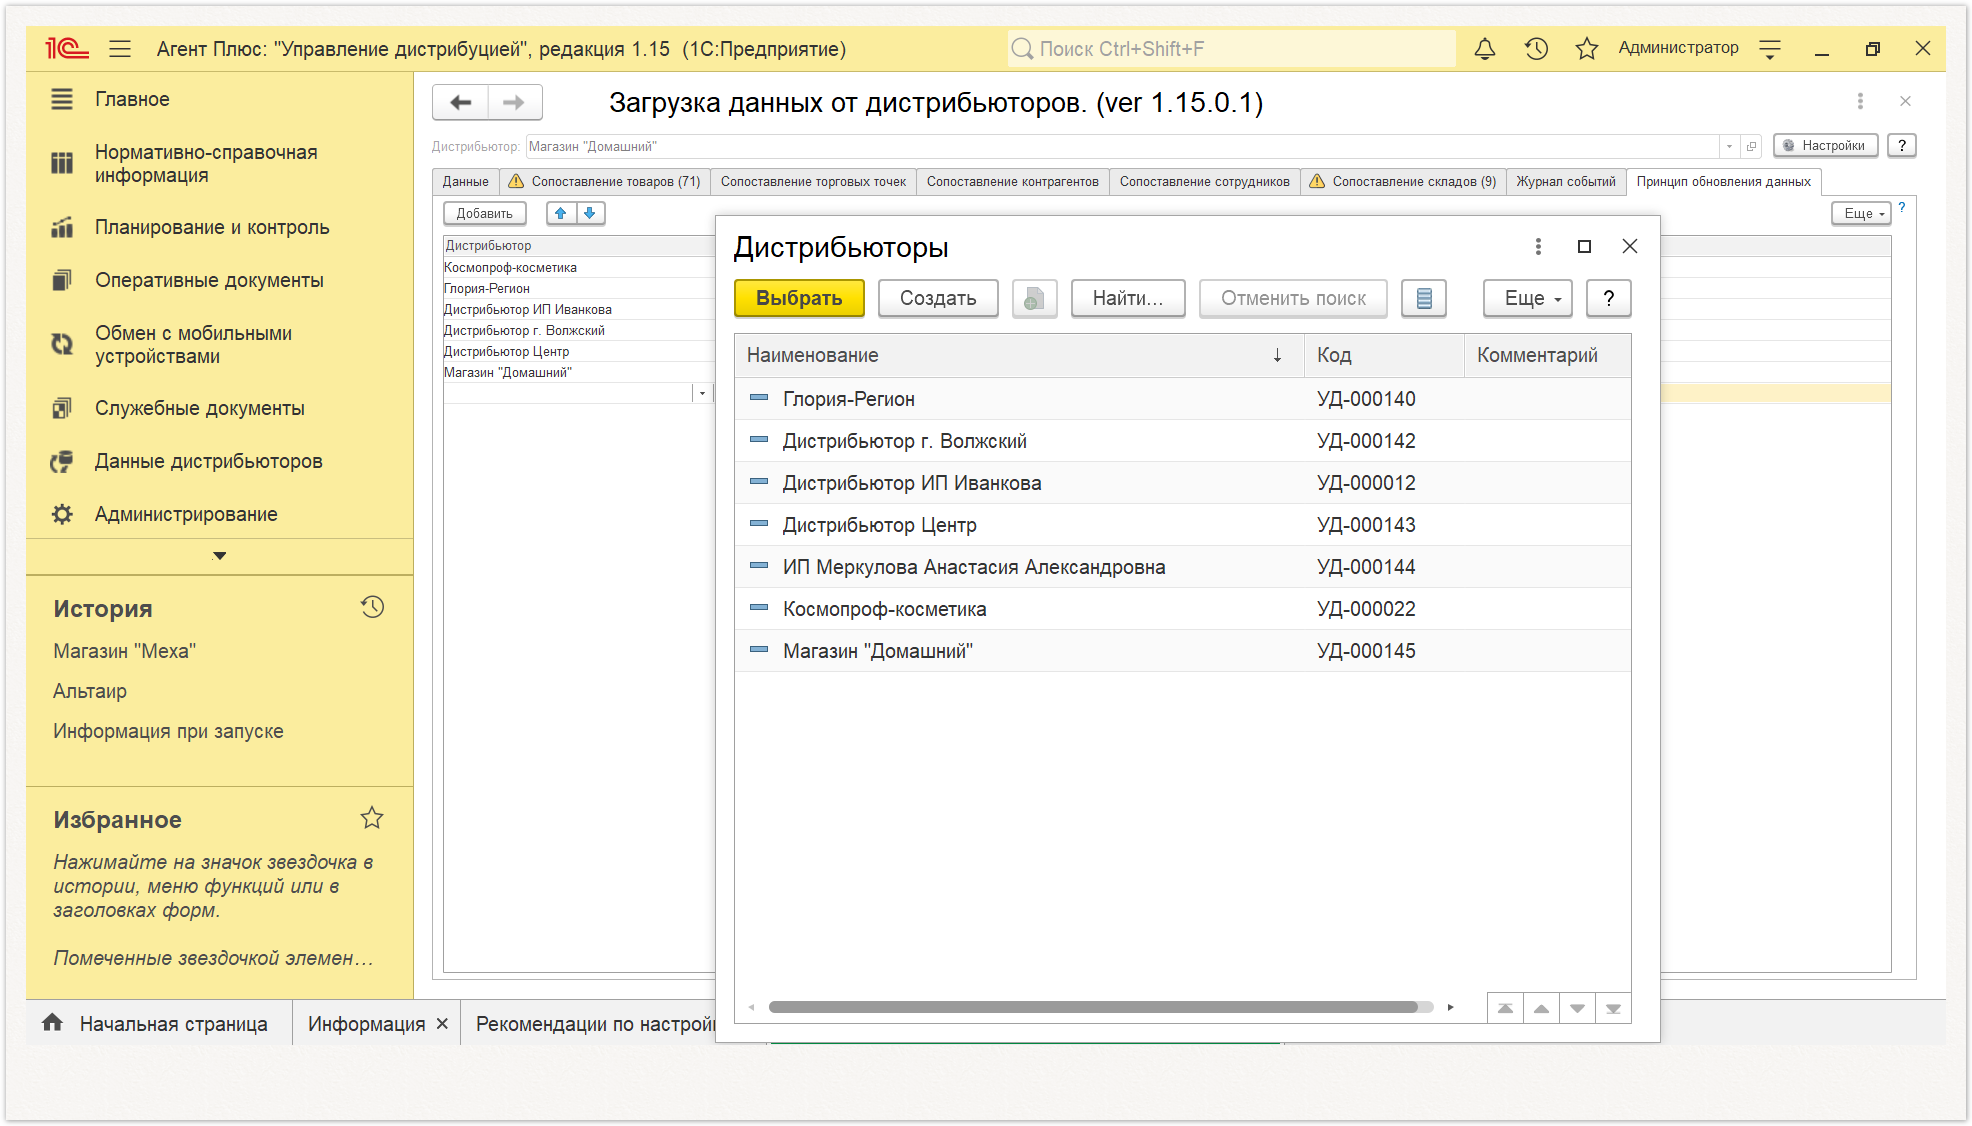Click Выбрать in Дистрибьюторы dialog
Image resolution: width=1972 pixels, height=1126 pixels.
tap(799, 298)
